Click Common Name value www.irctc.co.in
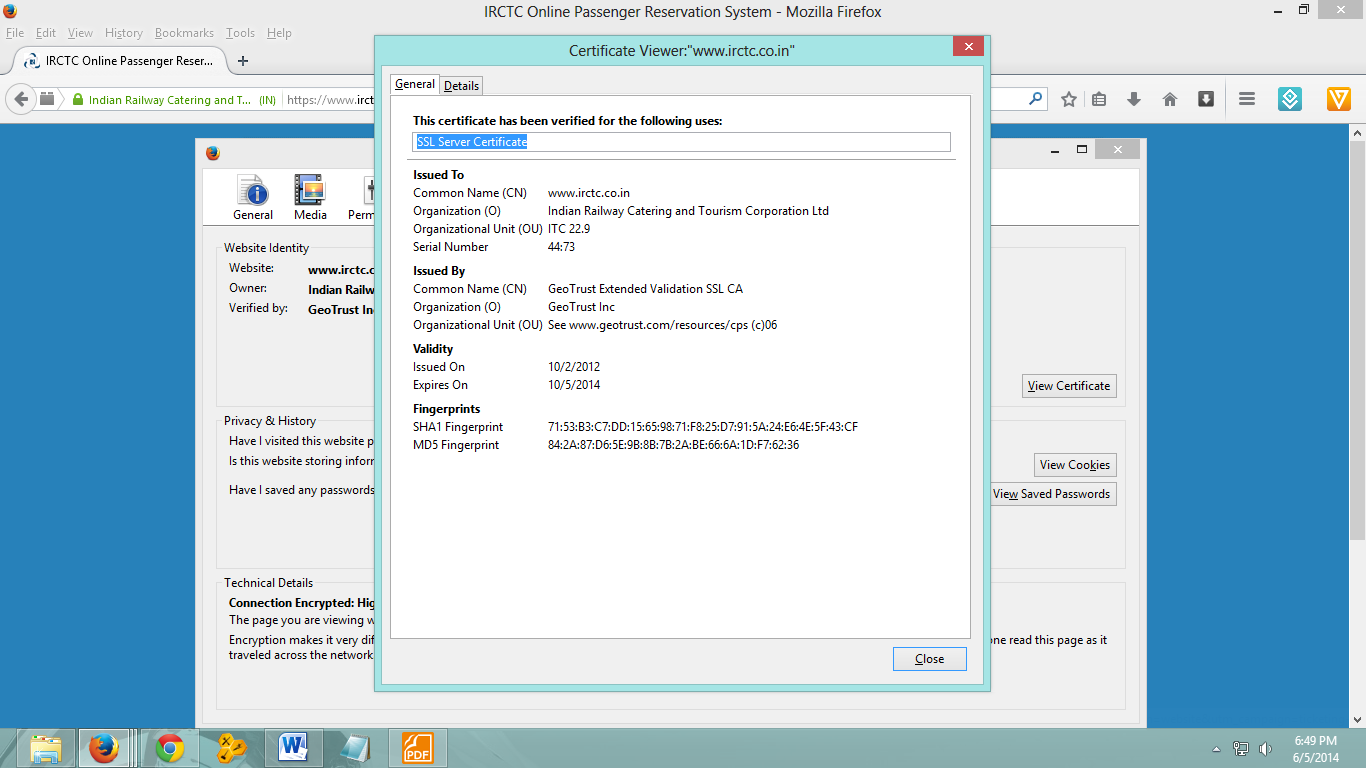The image size is (1366, 768). pyautogui.click(x=589, y=193)
